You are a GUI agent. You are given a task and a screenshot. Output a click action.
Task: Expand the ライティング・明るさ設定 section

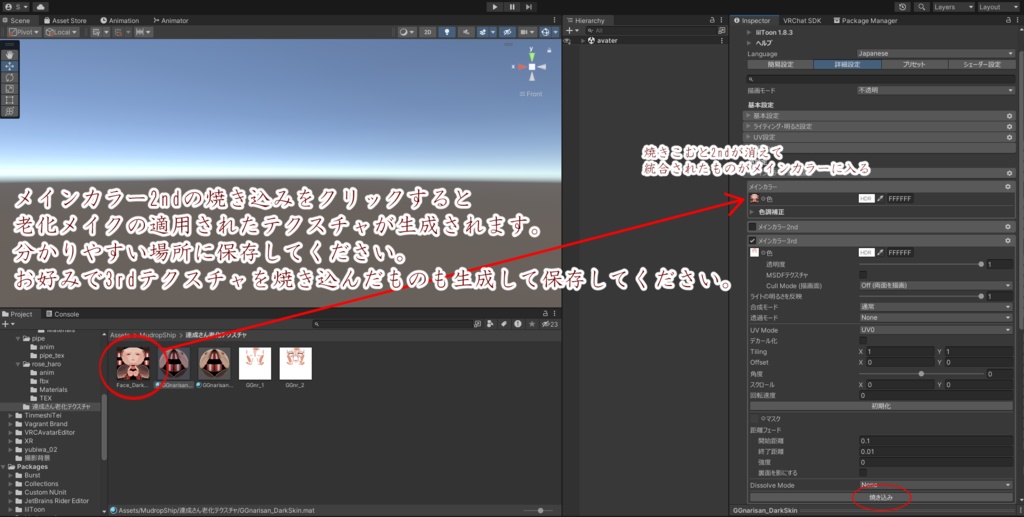tap(880, 126)
